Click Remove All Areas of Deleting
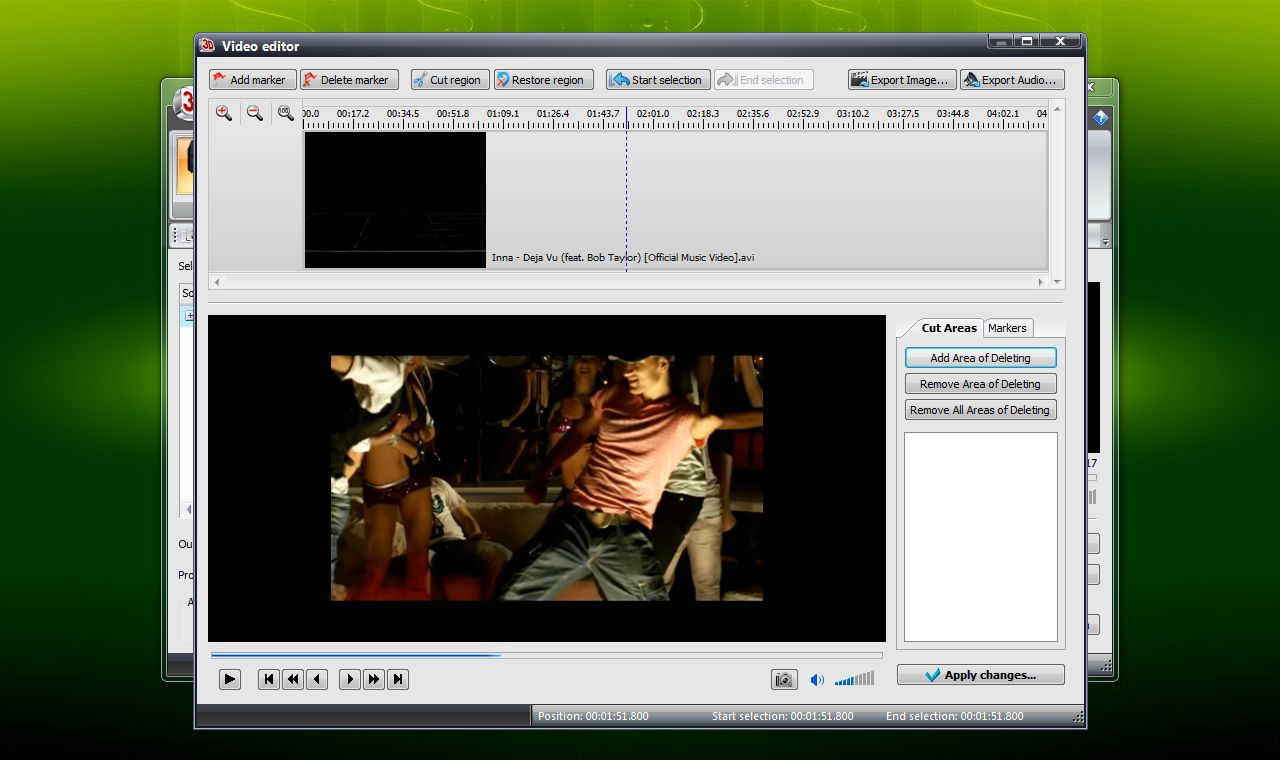 [980, 410]
